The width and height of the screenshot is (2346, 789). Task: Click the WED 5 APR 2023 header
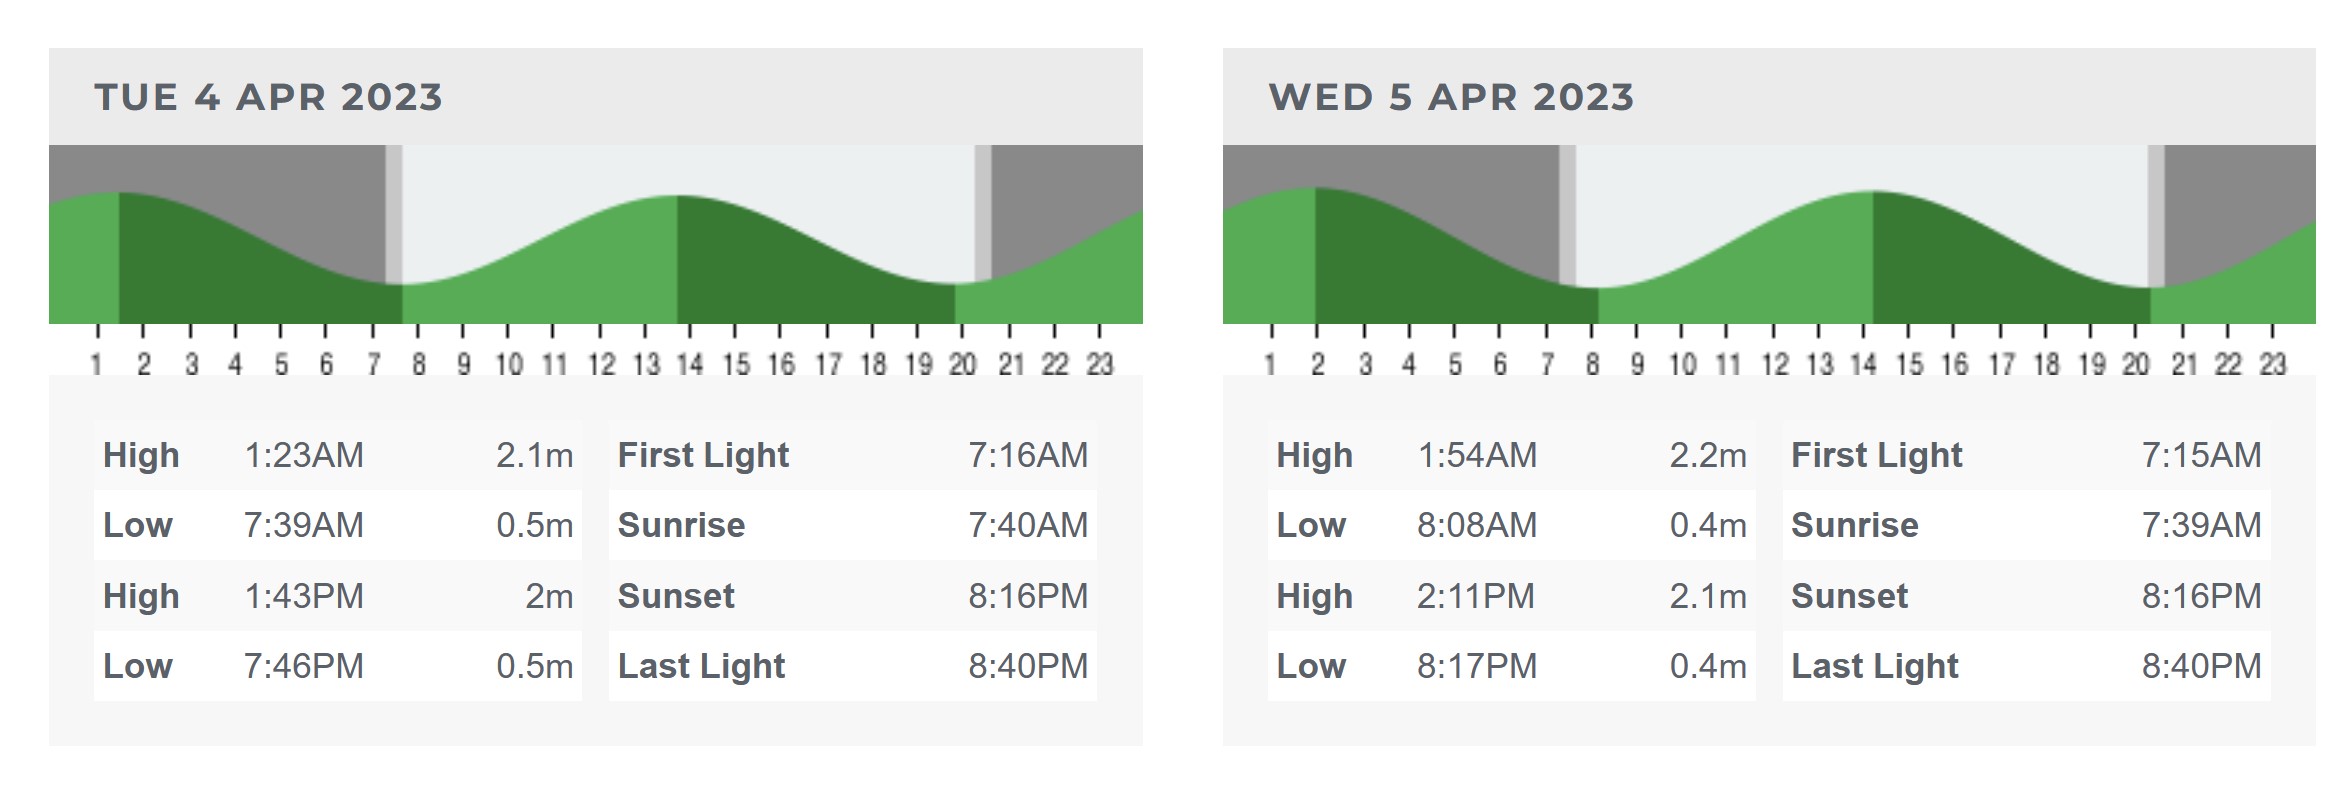coord(1451,97)
